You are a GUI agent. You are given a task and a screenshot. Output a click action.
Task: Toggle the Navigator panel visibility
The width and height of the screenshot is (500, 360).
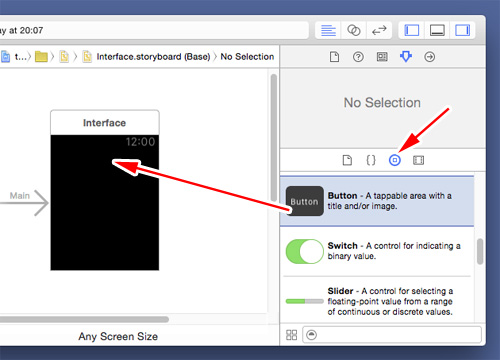point(412,30)
